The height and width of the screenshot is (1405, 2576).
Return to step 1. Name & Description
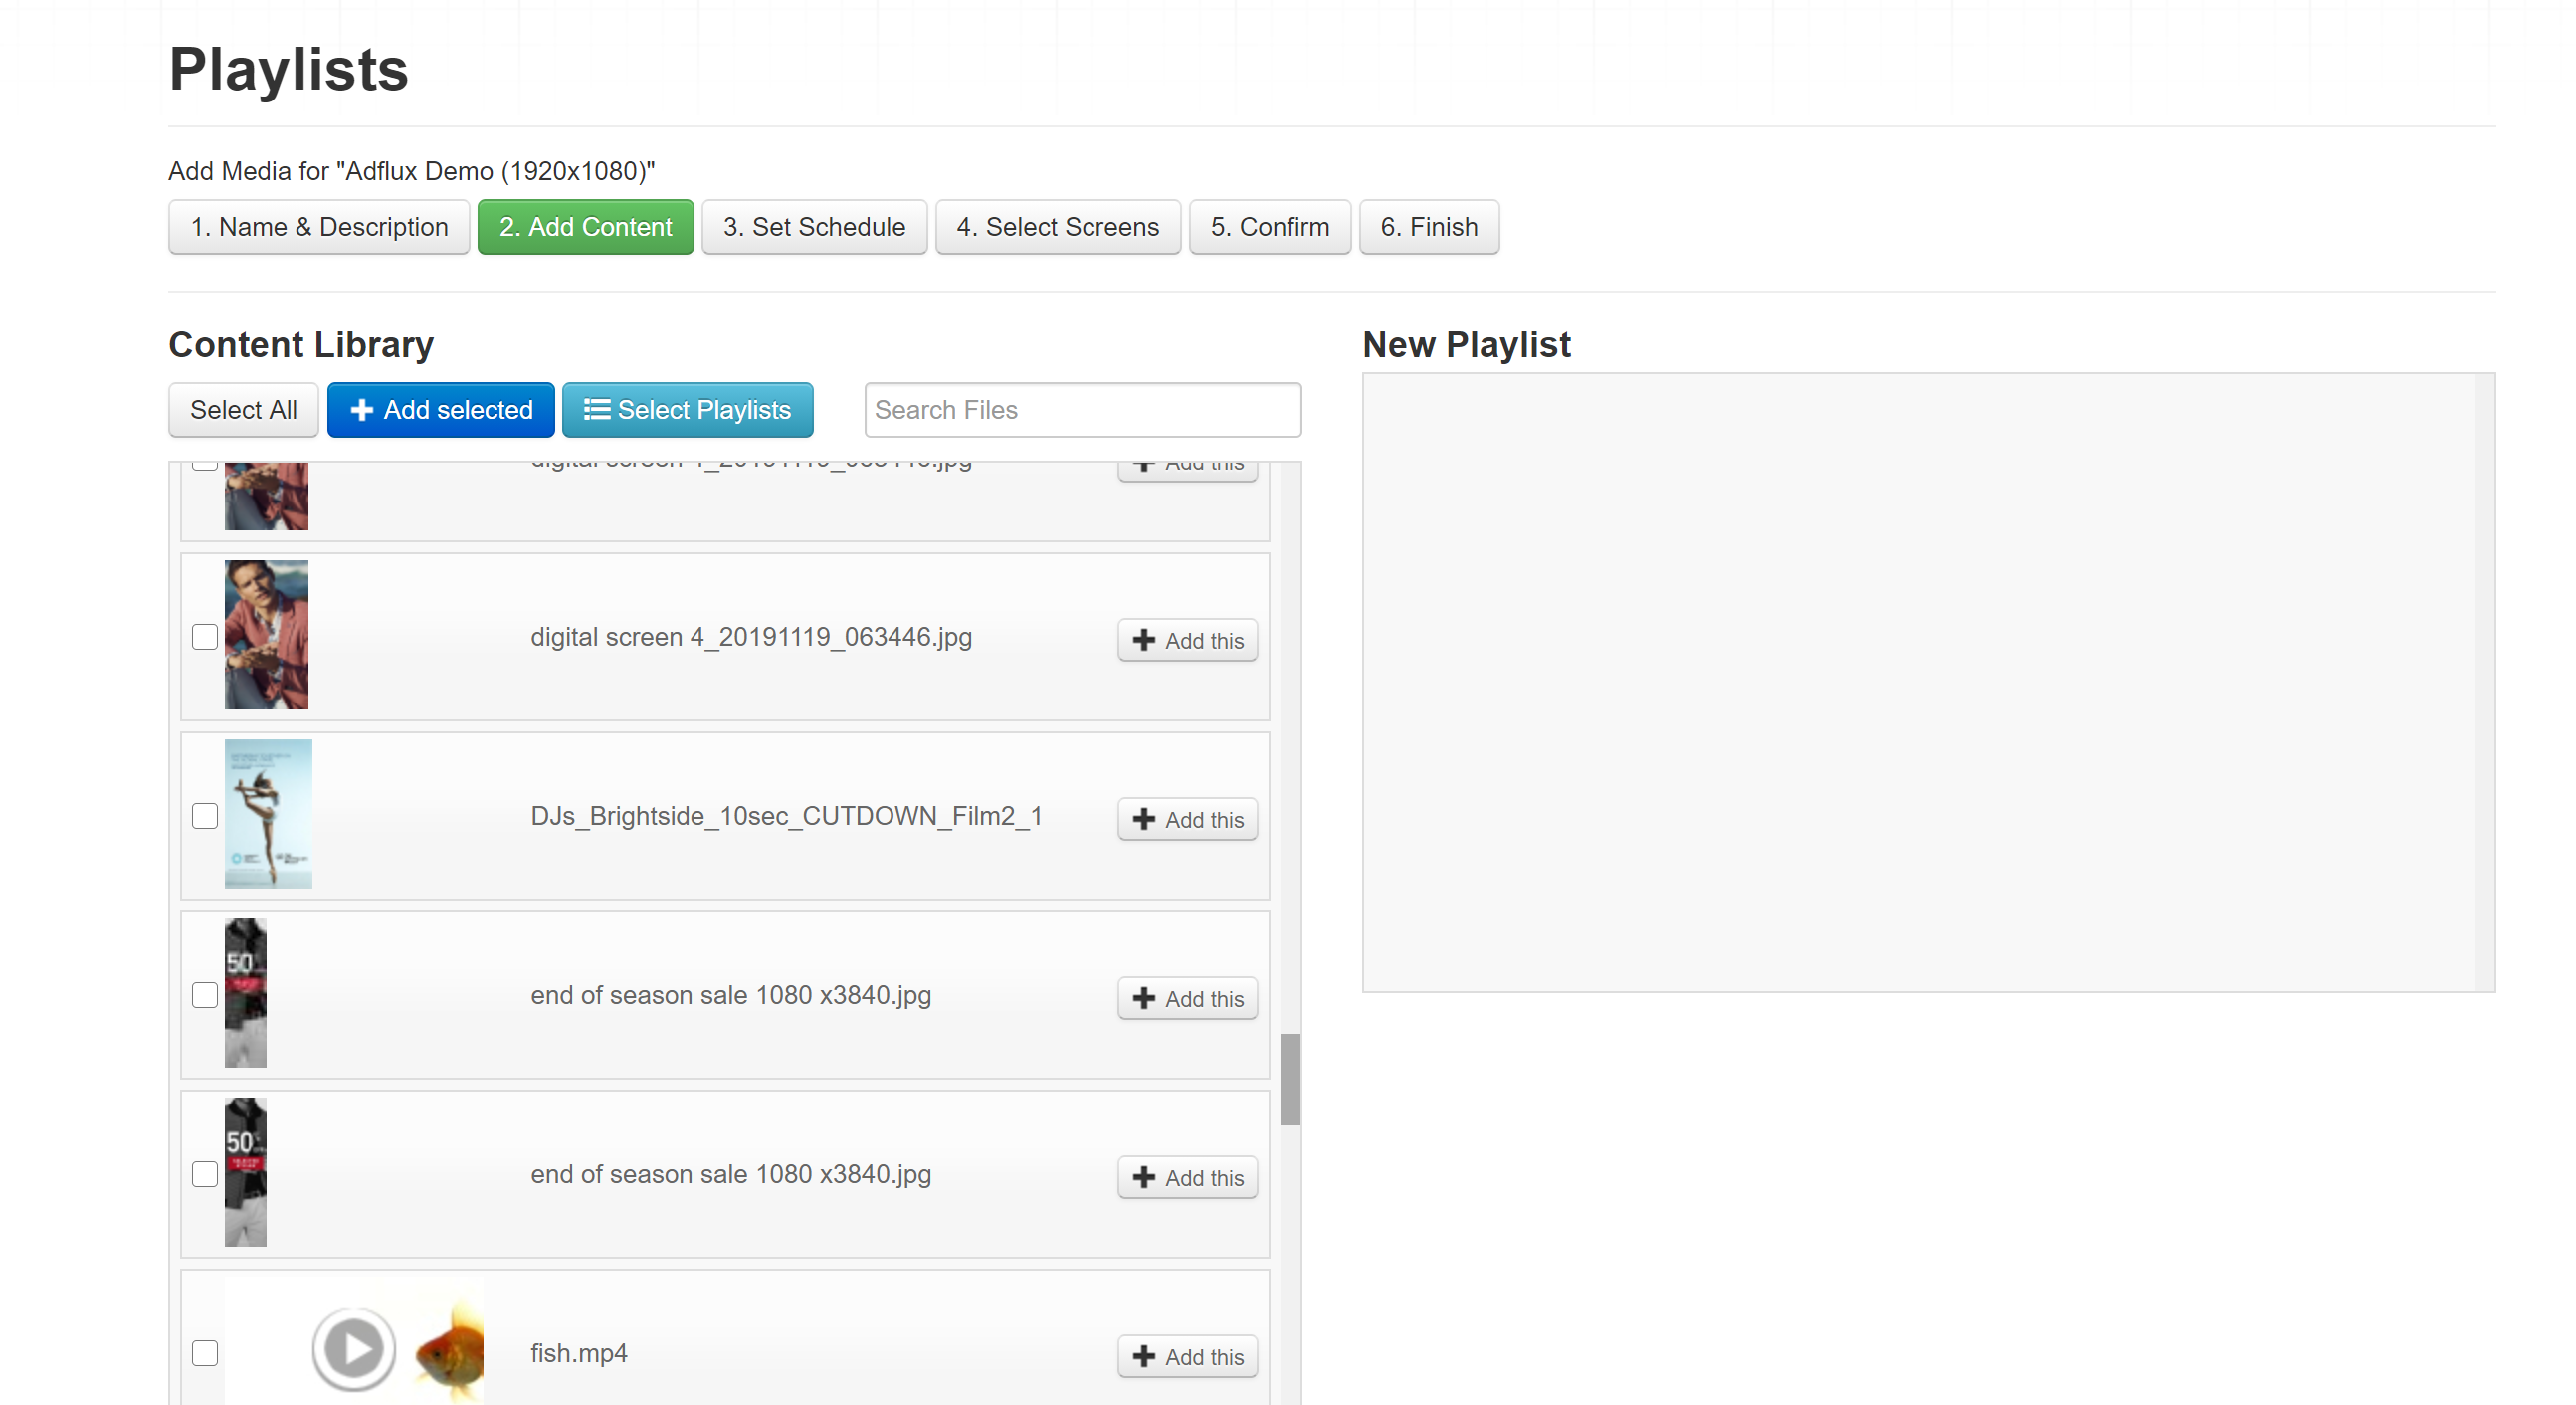point(319,227)
